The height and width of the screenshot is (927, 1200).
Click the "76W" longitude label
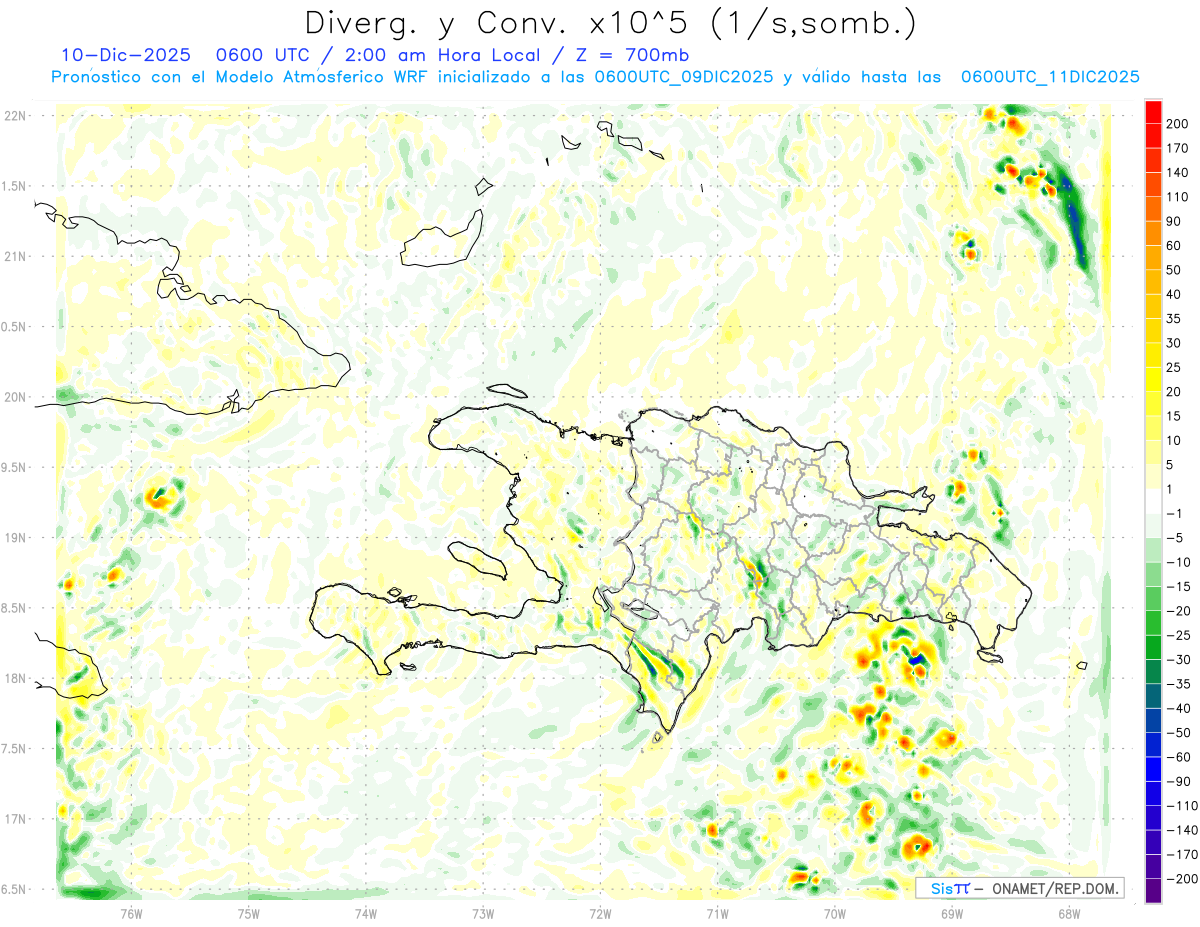click(131, 912)
